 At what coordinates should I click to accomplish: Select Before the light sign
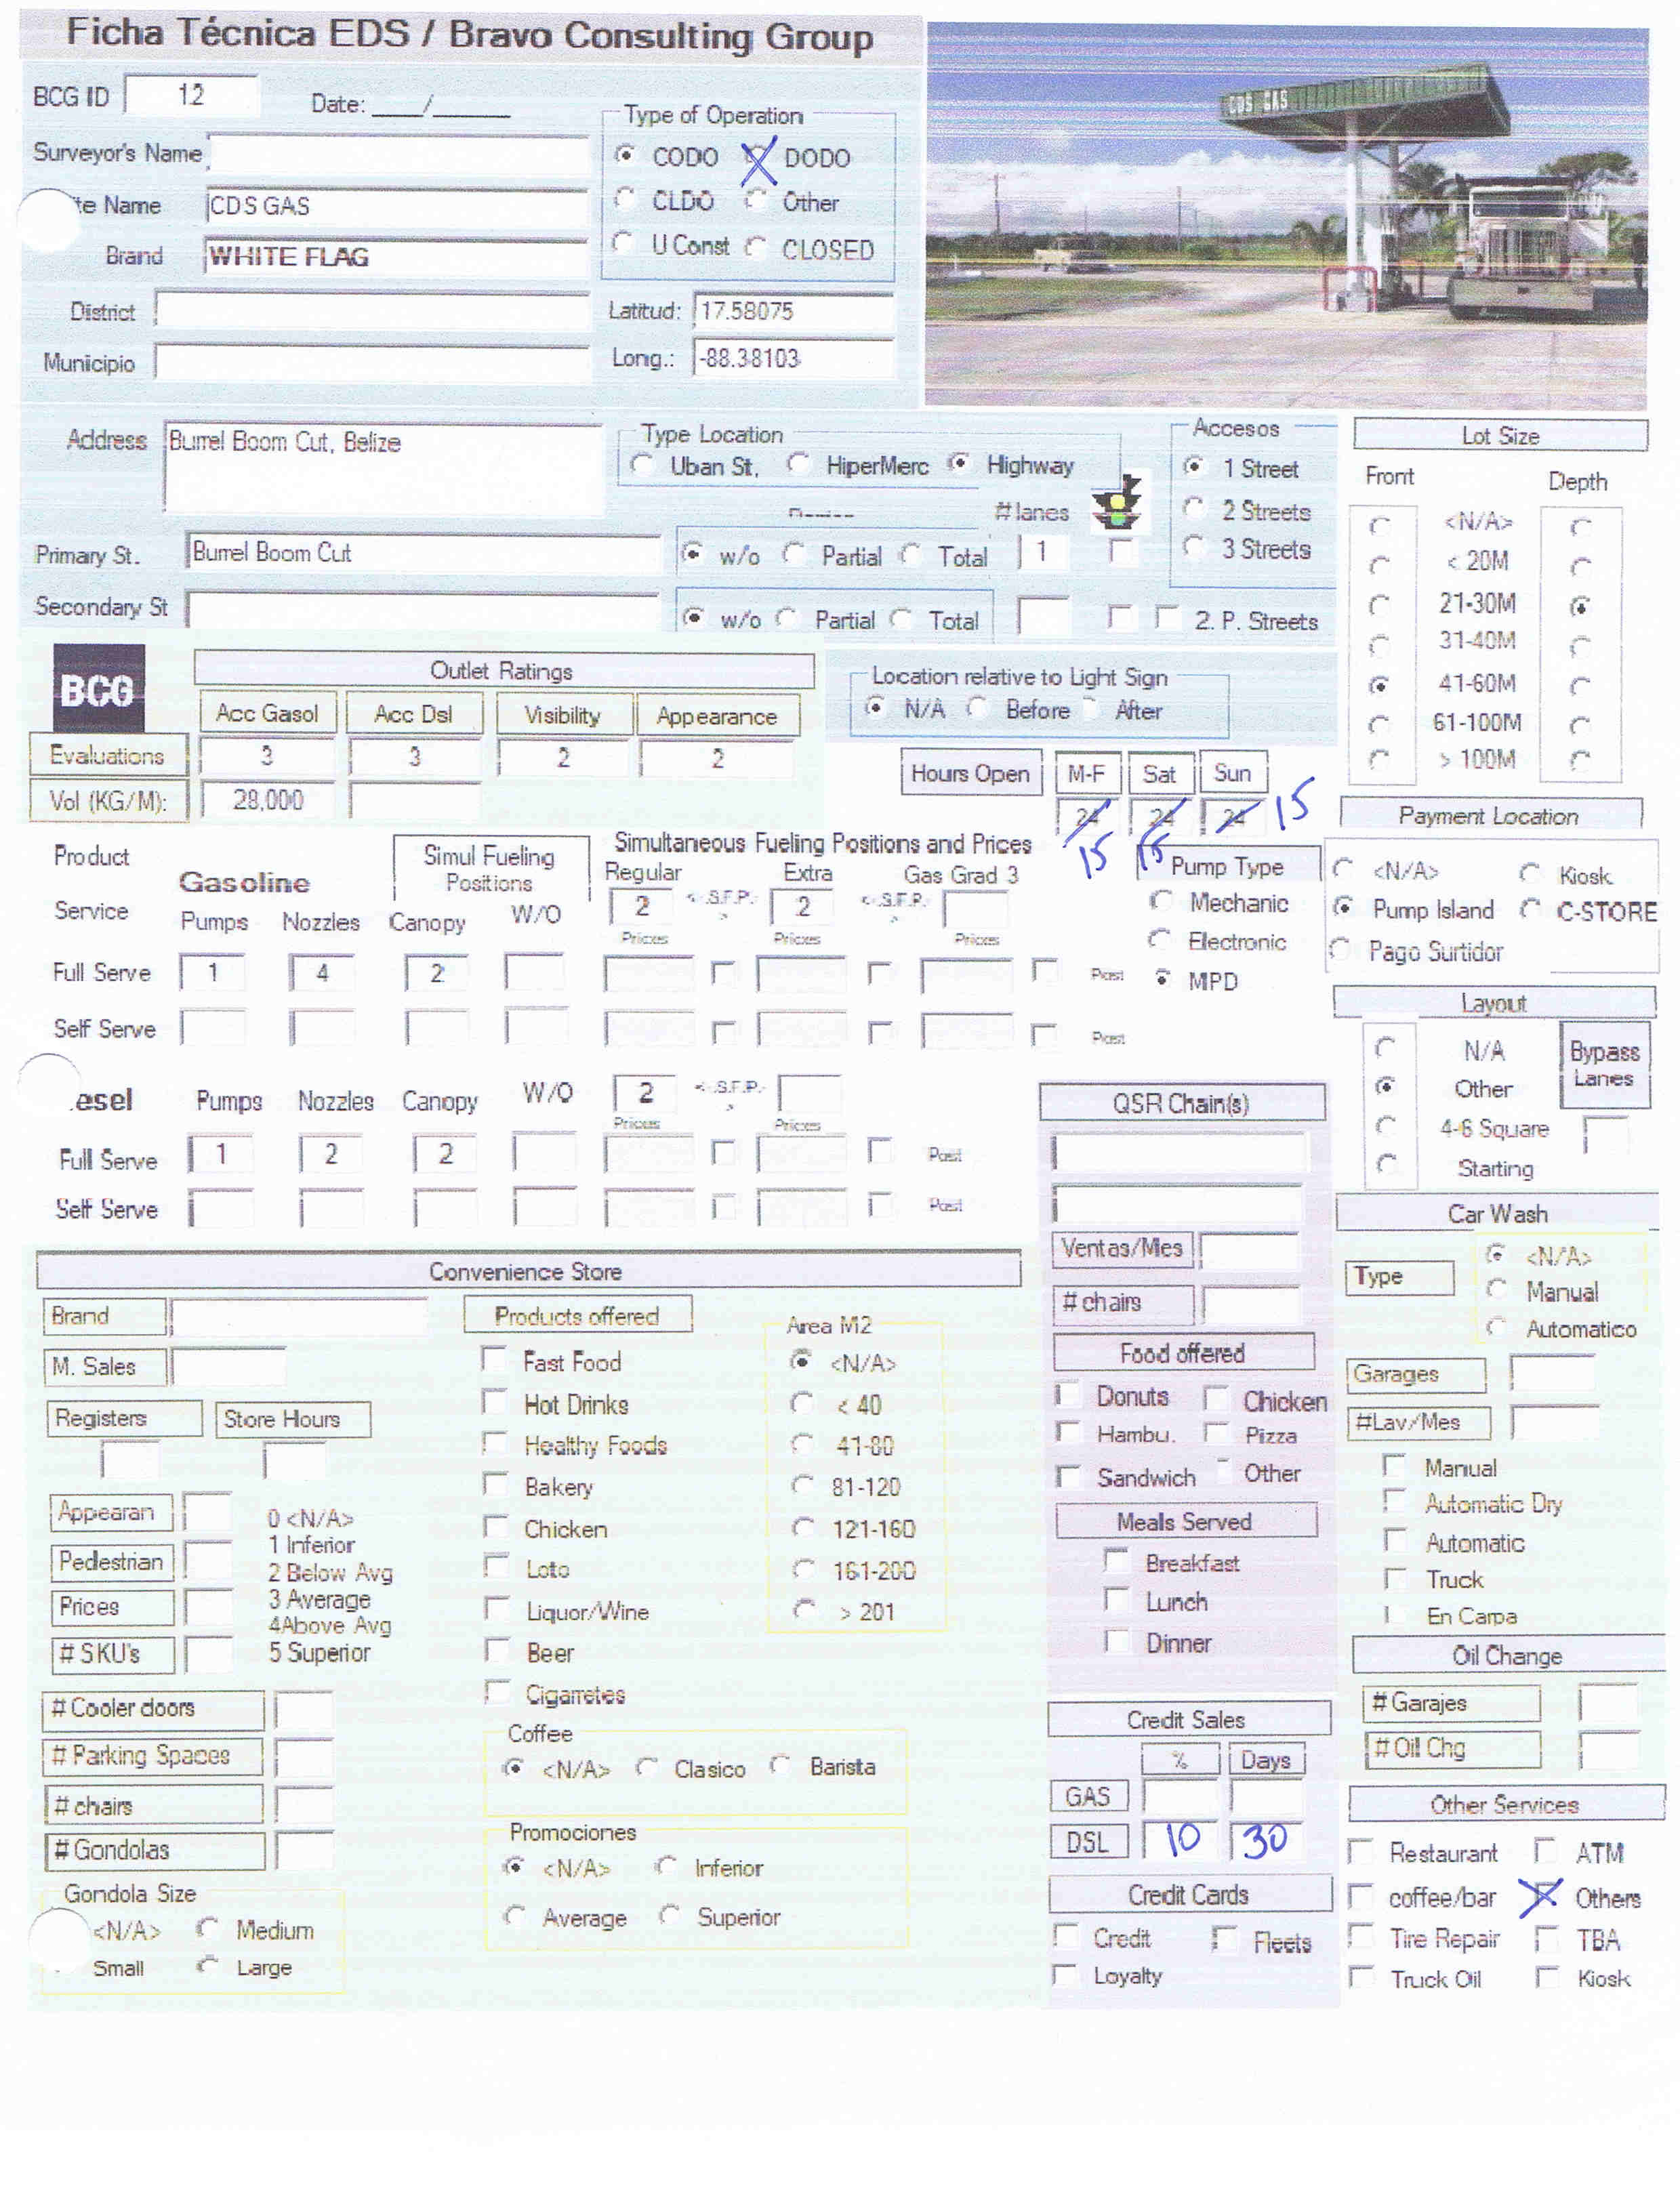[x=977, y=708]
